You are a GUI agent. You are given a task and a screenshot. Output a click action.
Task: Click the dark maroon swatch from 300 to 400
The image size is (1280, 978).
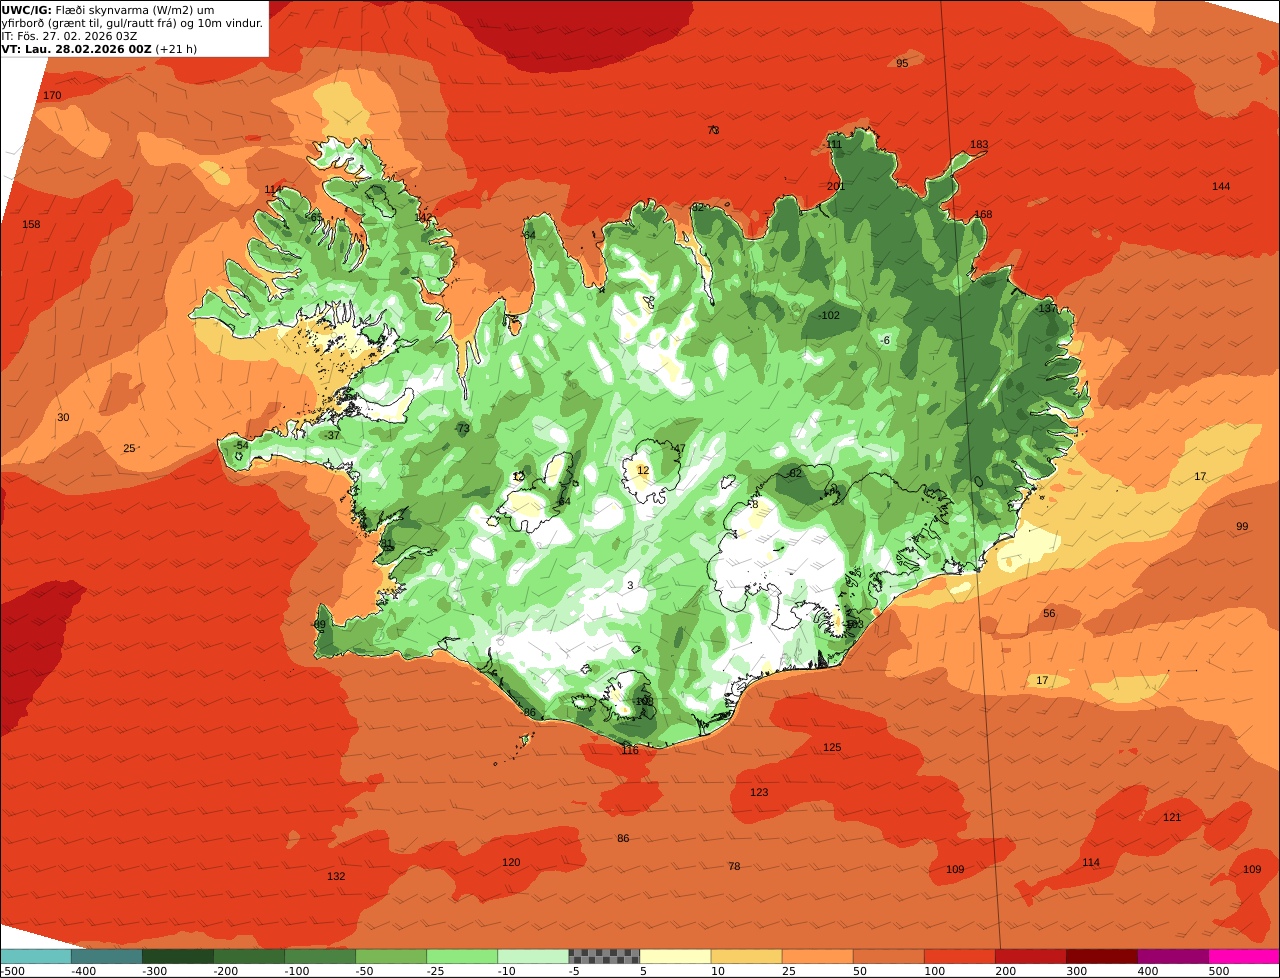pyautogui.click(x=1102, y=956)
